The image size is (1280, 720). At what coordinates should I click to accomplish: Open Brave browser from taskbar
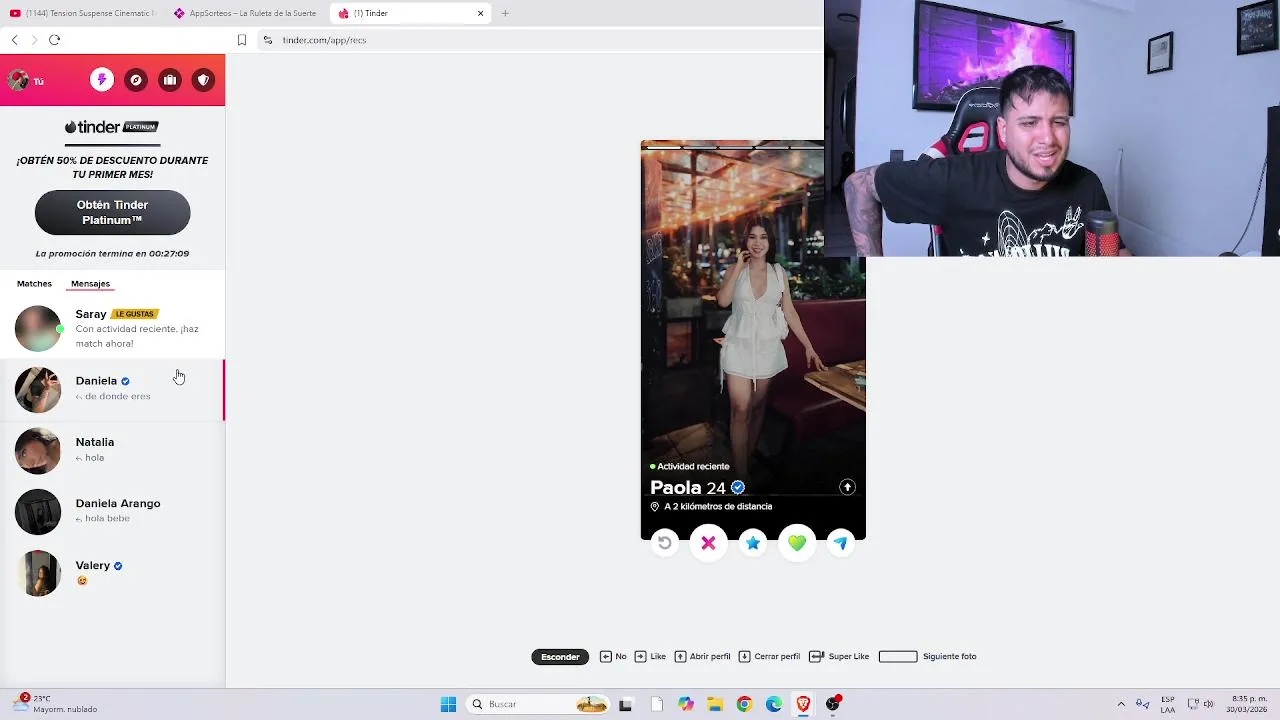pos(803,704)
